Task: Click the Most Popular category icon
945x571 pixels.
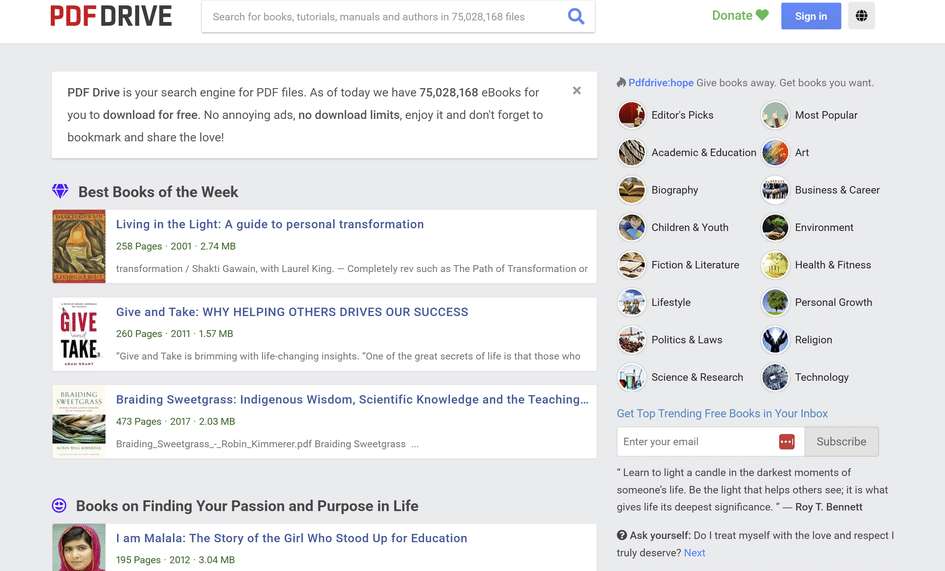Action: 775,115
